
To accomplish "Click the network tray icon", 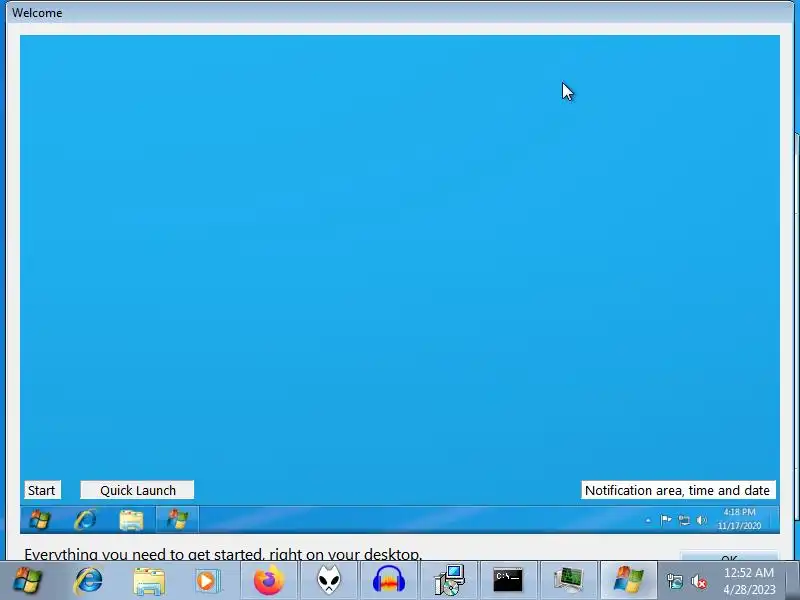I will point(675,581).
